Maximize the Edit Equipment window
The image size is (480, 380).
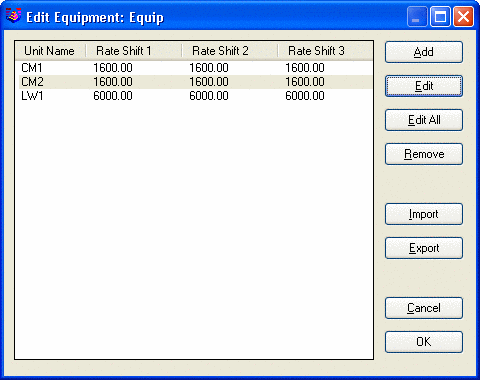[x=440, y=16]
